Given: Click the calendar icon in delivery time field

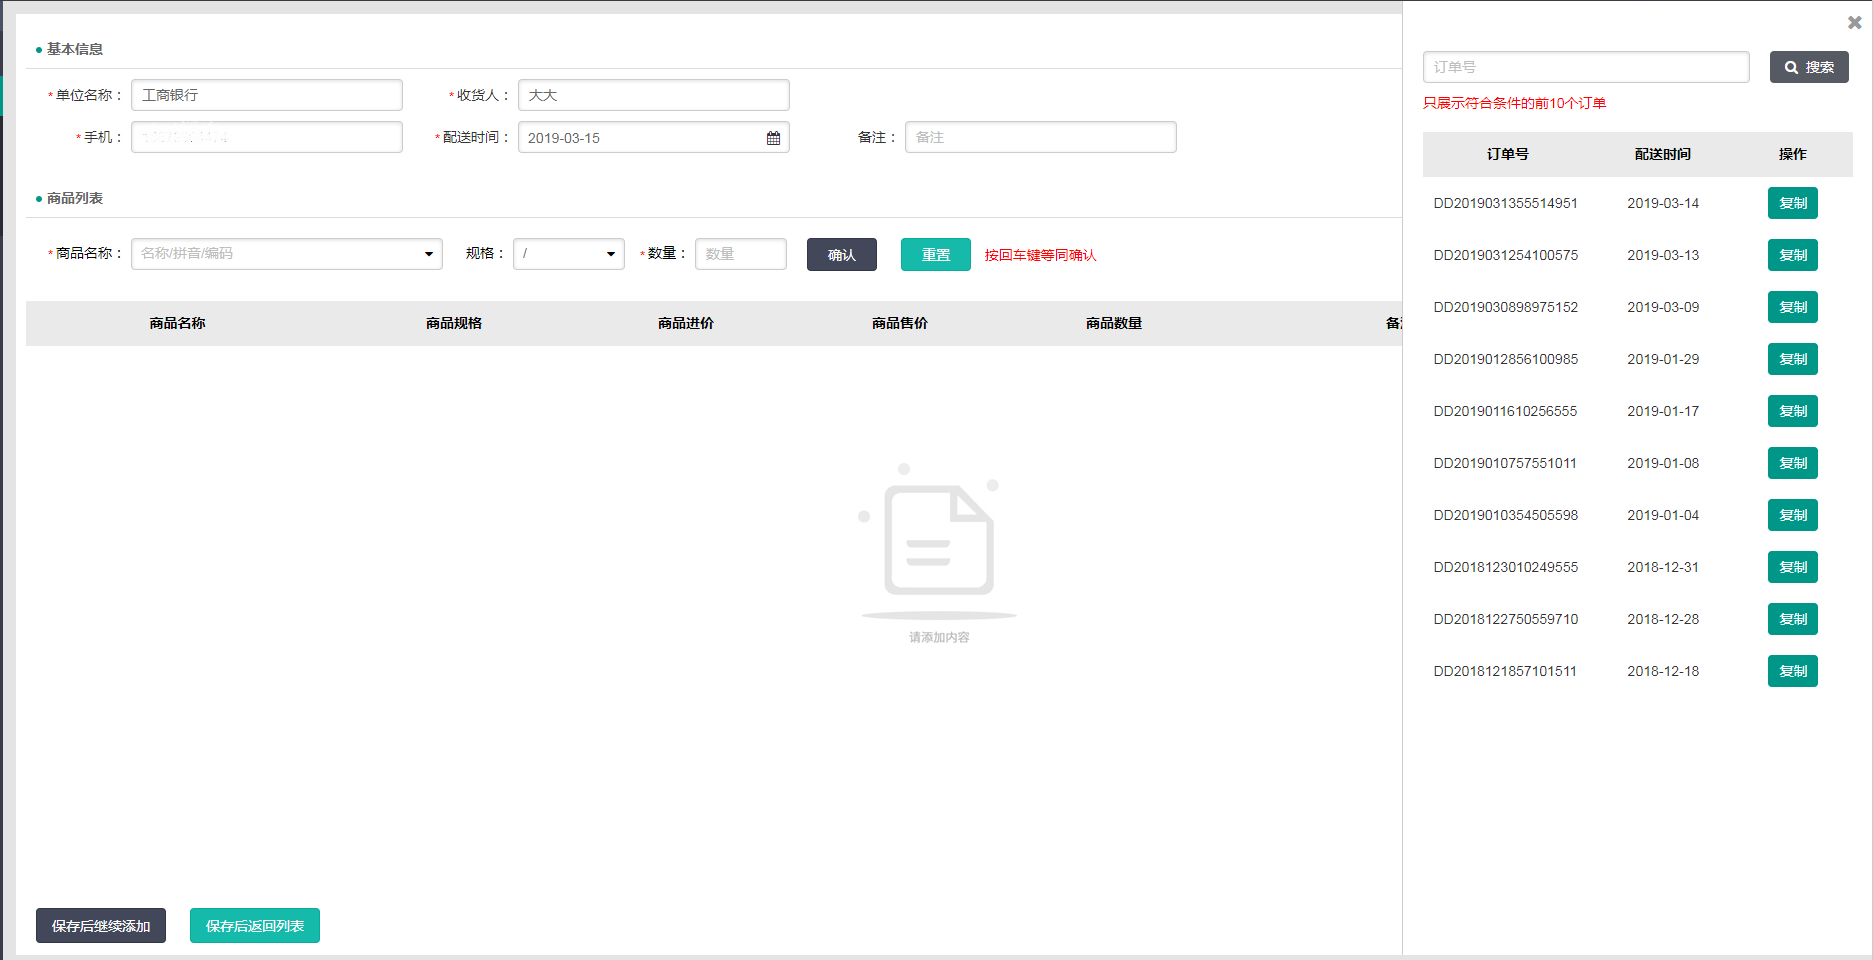Looking at the screenshot, I should 773,138.
